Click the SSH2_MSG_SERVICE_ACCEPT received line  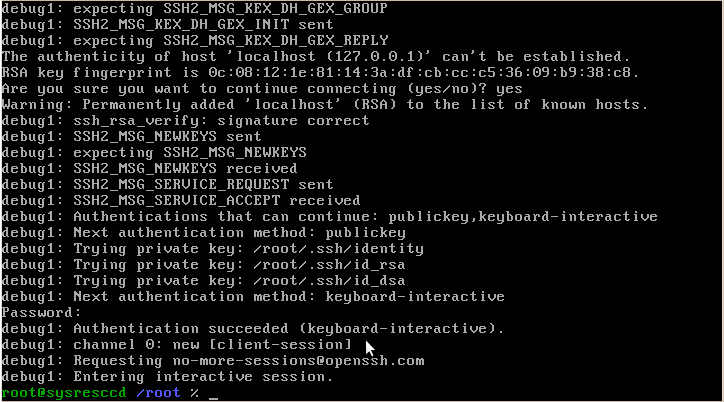(x=181, y=200)
